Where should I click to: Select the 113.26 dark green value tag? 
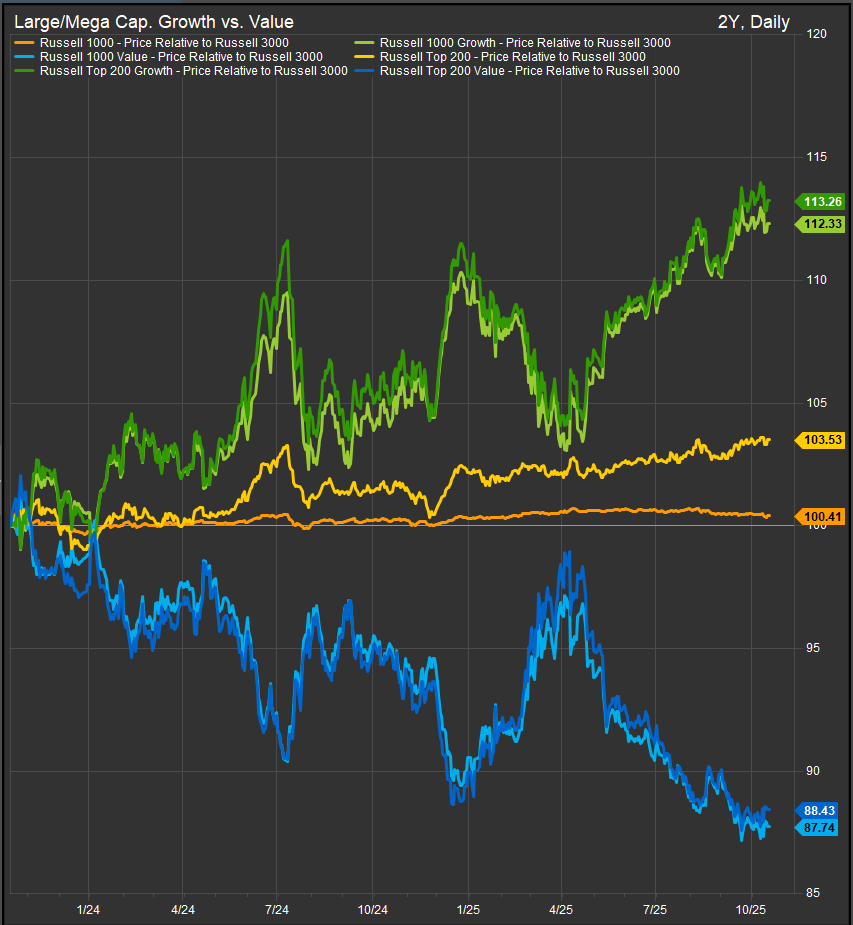tap(820, 201)
